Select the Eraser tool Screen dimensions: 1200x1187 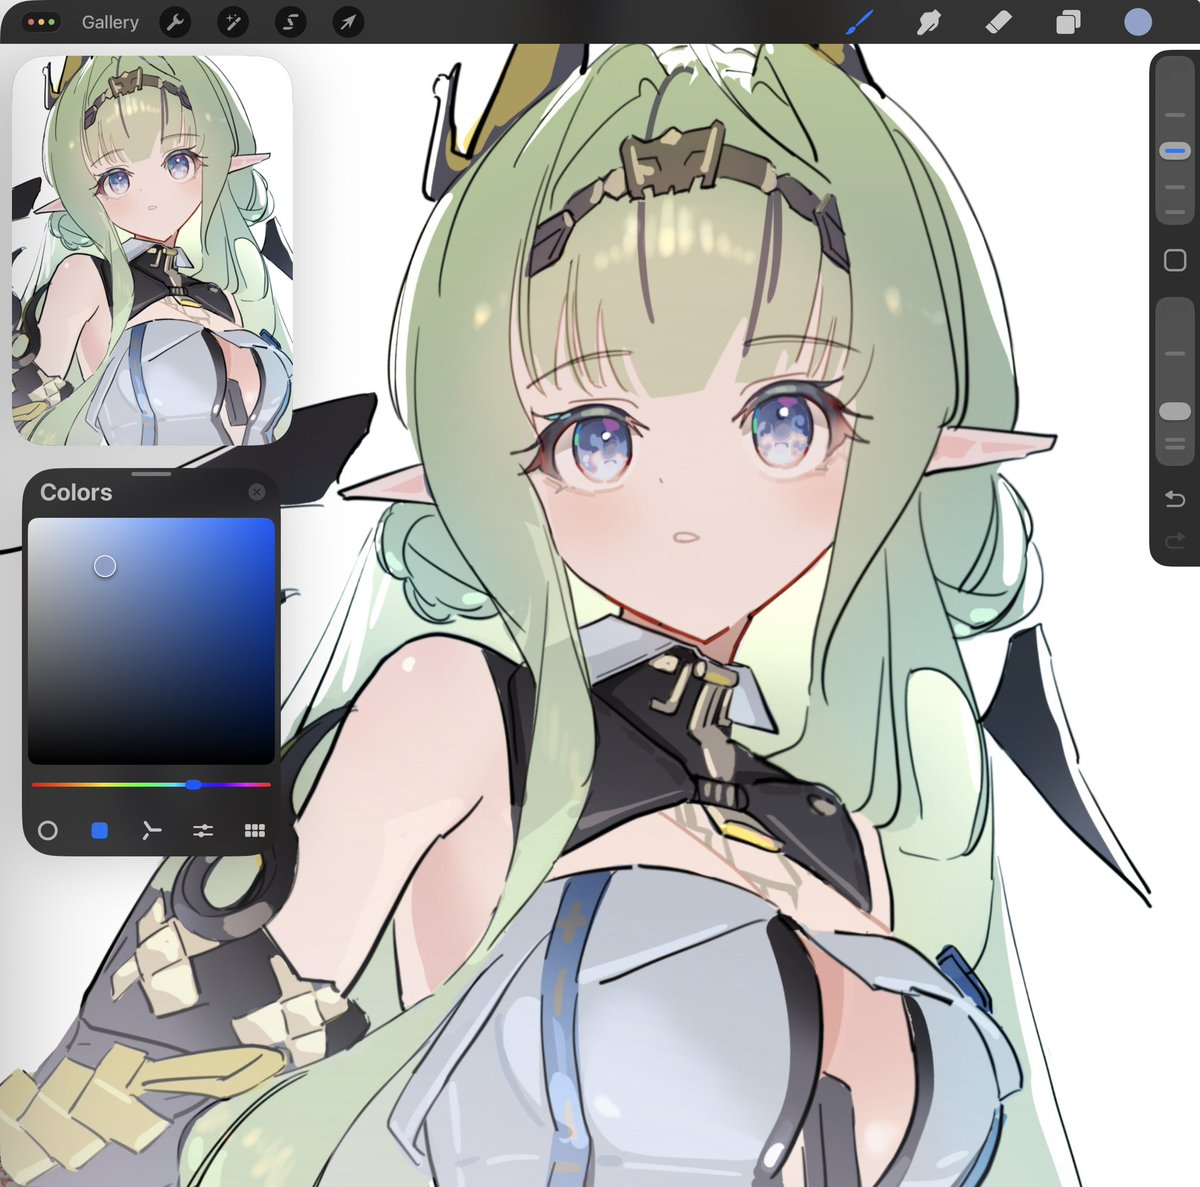tap(996, 22)
